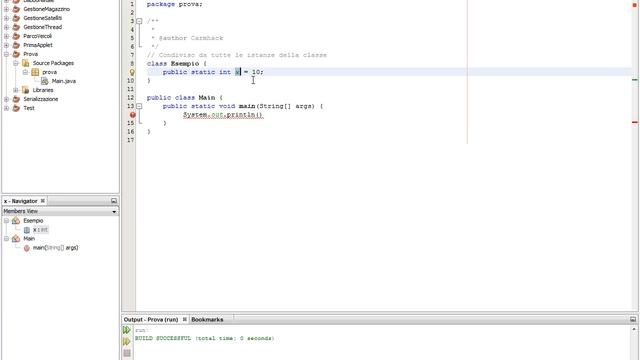Click the Main class icon in Navigator
This screenshot has height=360, width=640.
(16, 238)
